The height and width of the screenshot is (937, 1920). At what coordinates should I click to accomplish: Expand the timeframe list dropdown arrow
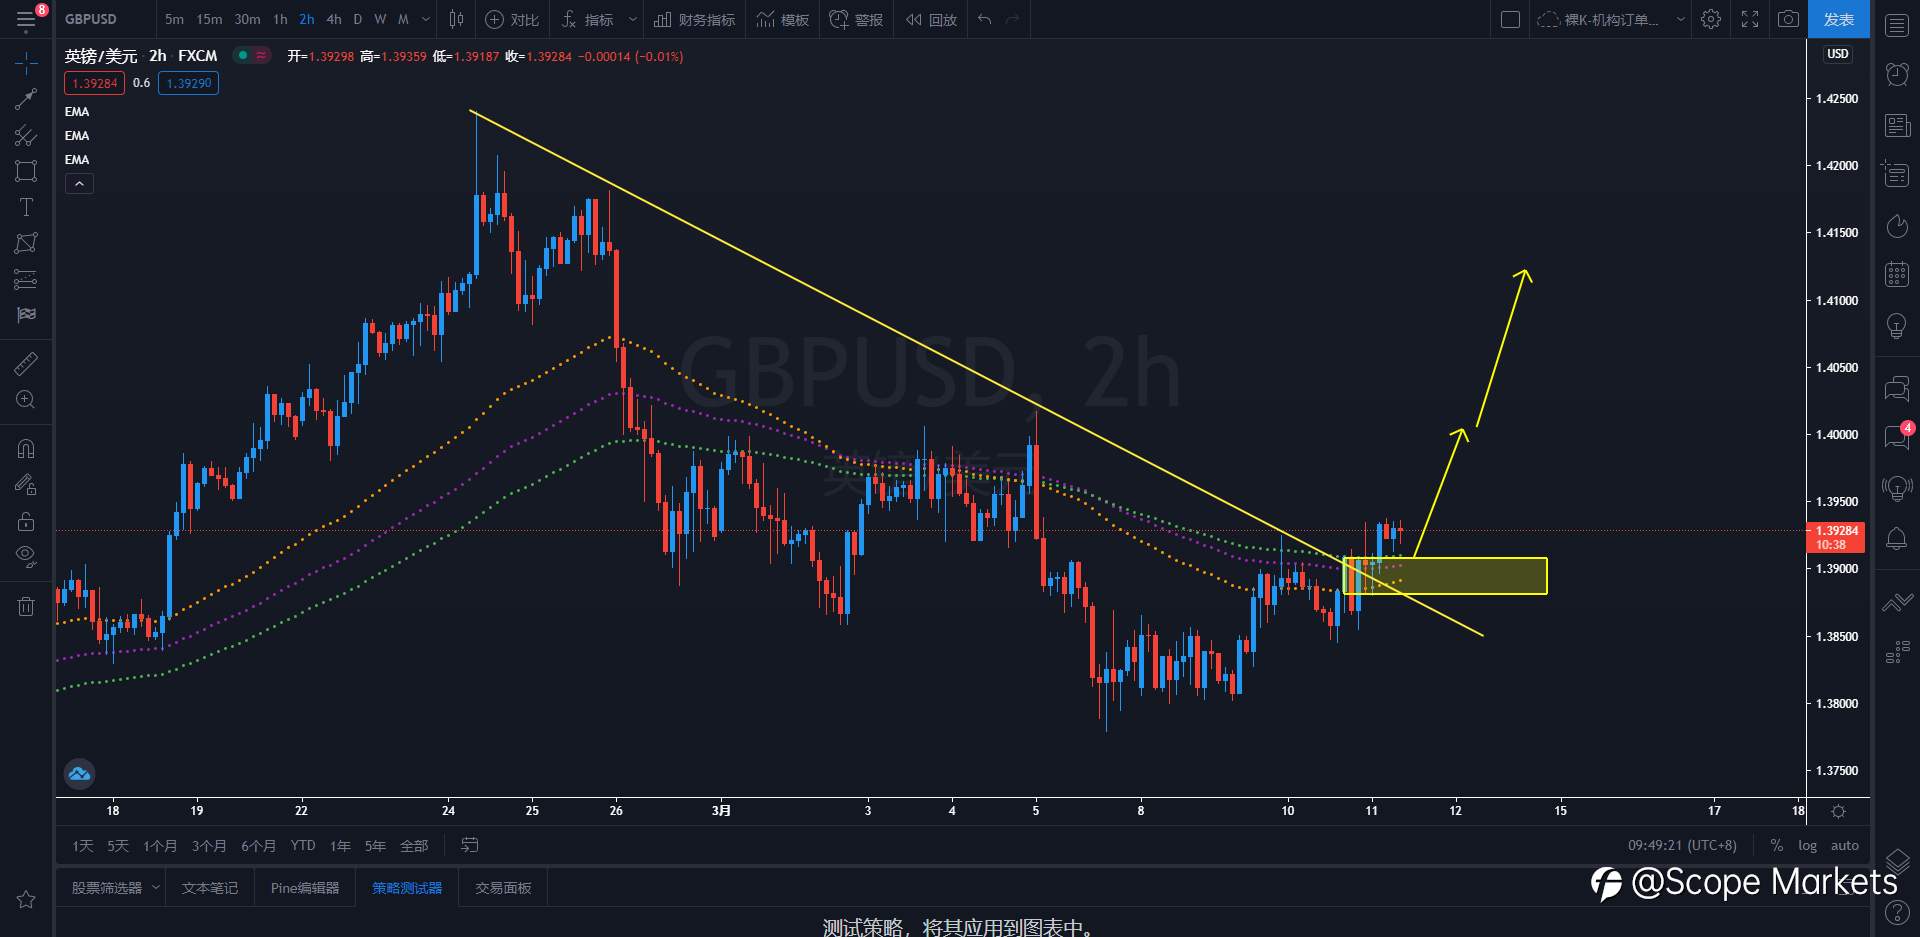(426, 19)
